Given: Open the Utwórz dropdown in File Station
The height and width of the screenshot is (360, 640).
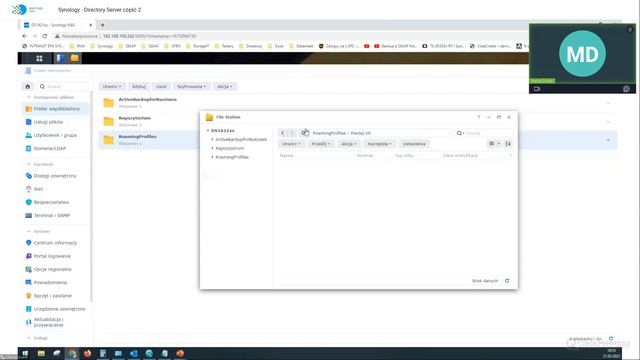Looking at the screenshot, I should (291, 144).
